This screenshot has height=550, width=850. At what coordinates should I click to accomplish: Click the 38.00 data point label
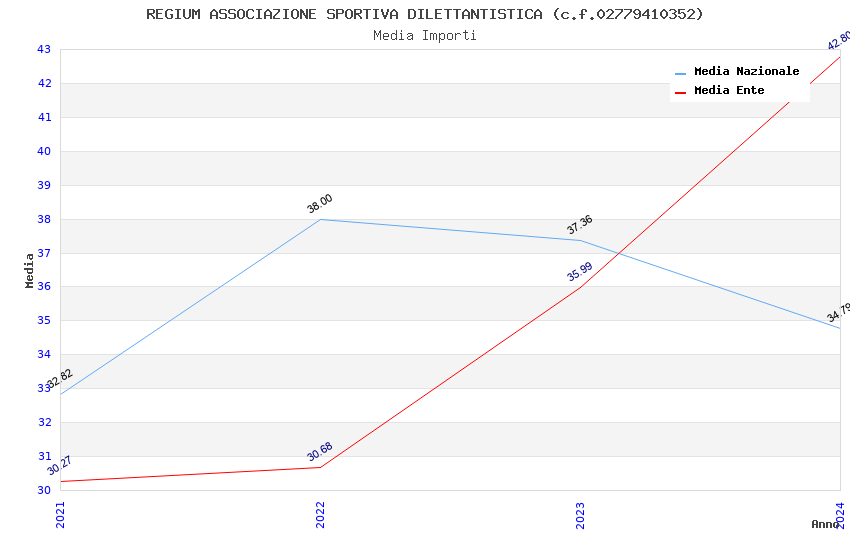pyautogui.click(x=320, y=204)
